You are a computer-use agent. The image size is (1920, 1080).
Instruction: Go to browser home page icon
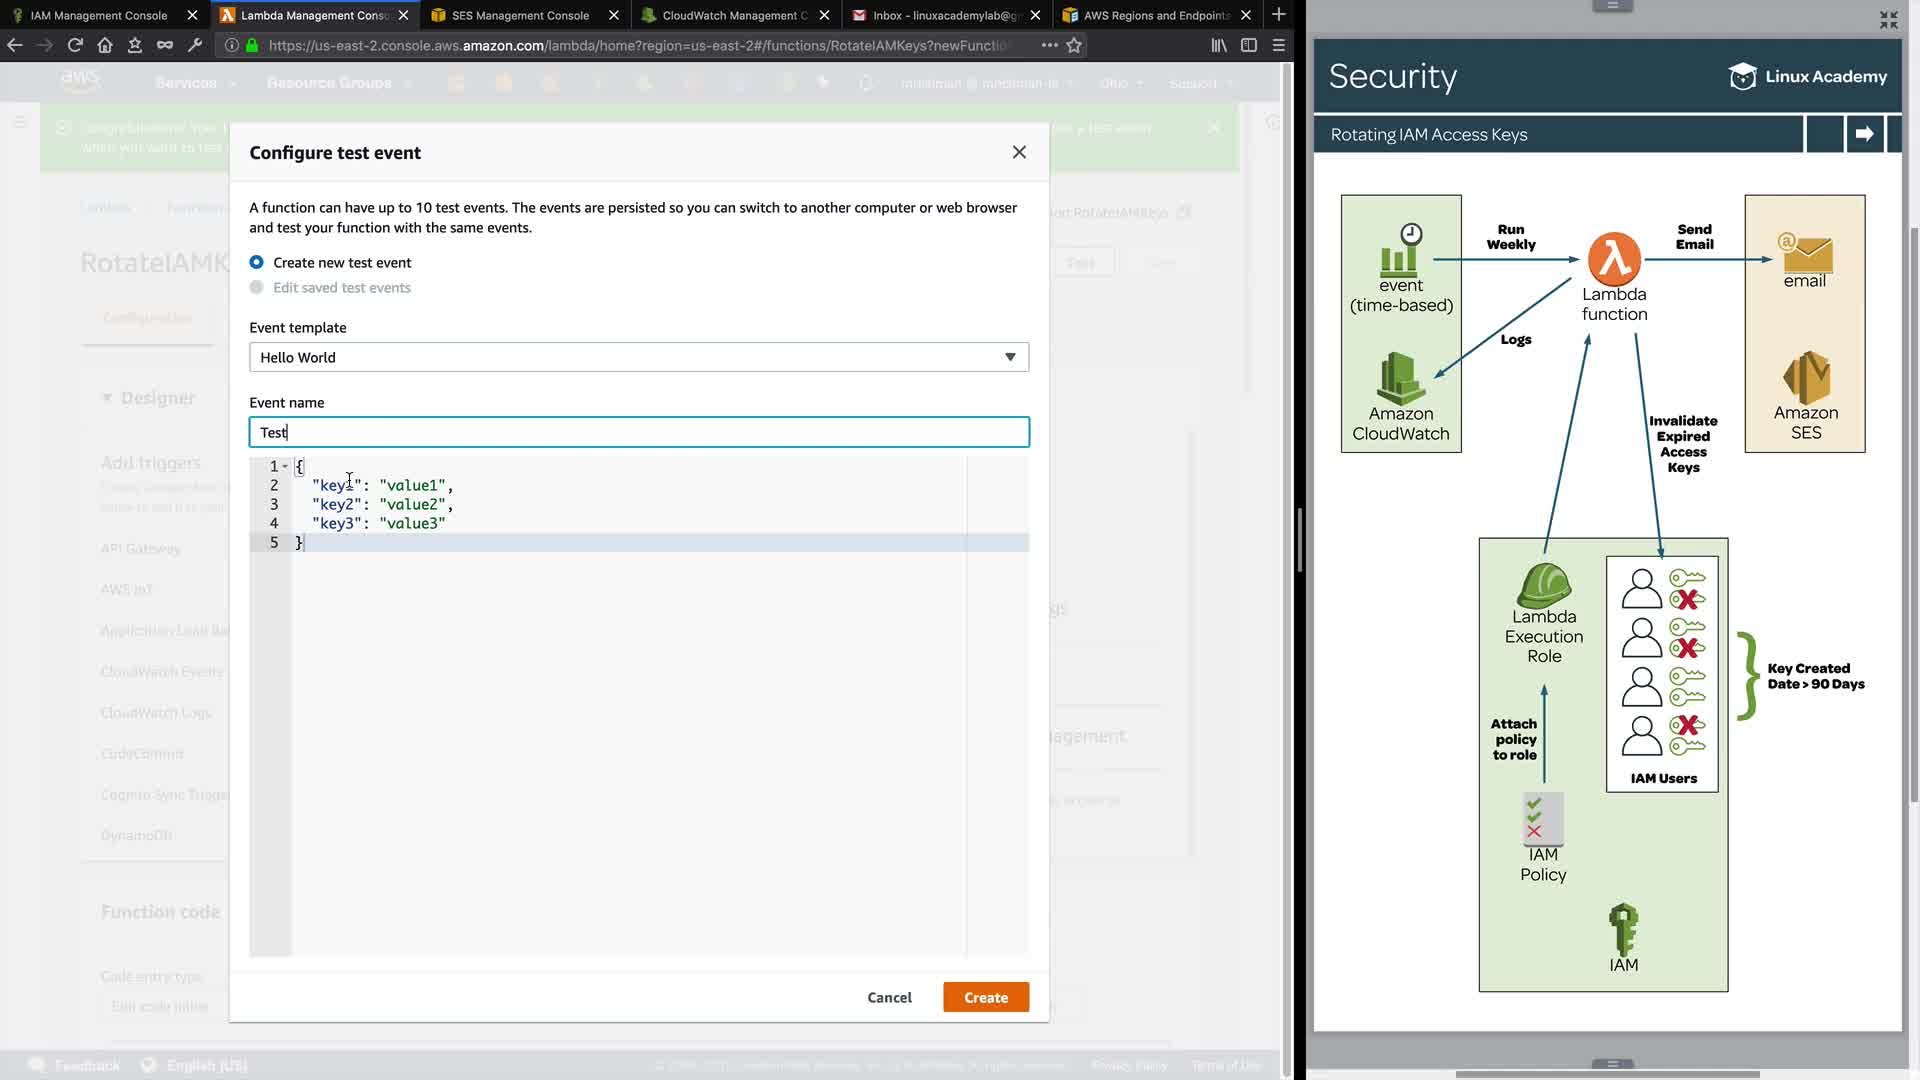(105, 45)
